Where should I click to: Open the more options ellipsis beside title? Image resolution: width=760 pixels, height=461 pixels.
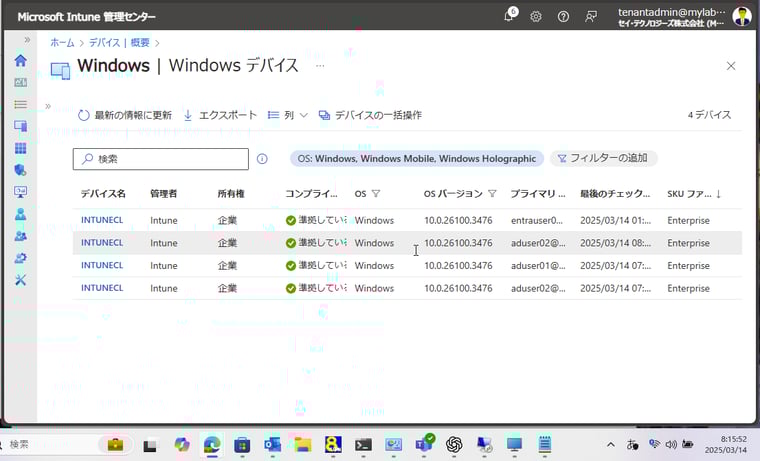pyautogui.click(x=320, y=65)
